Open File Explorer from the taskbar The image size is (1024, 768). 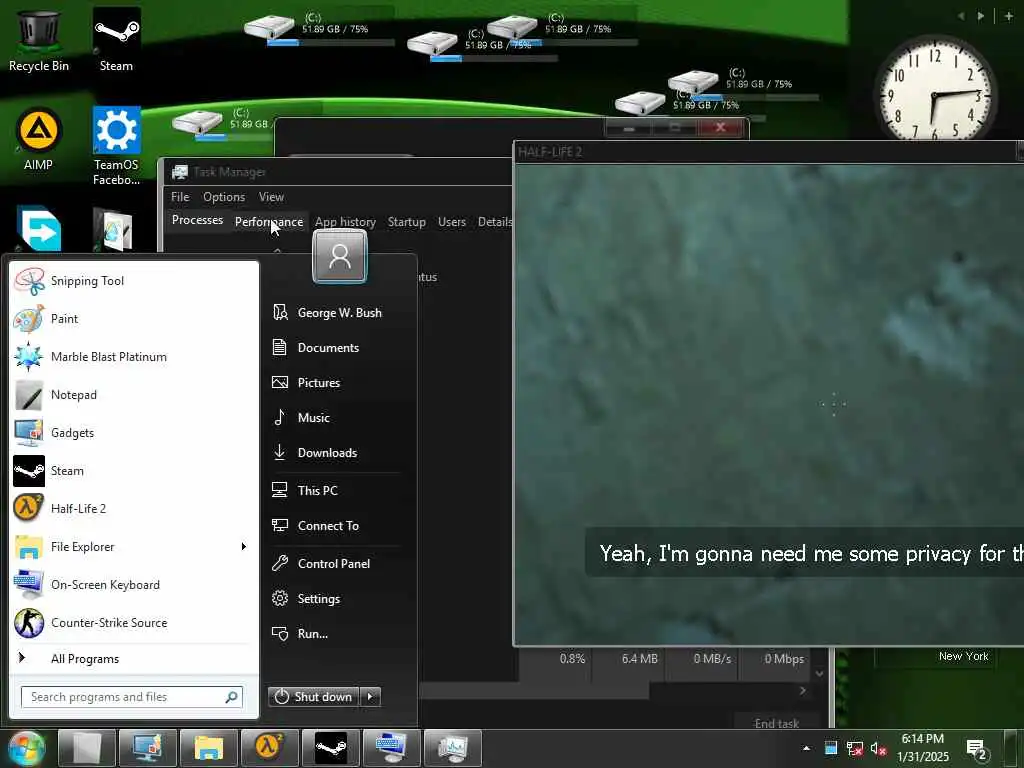(x=208, y=748)
